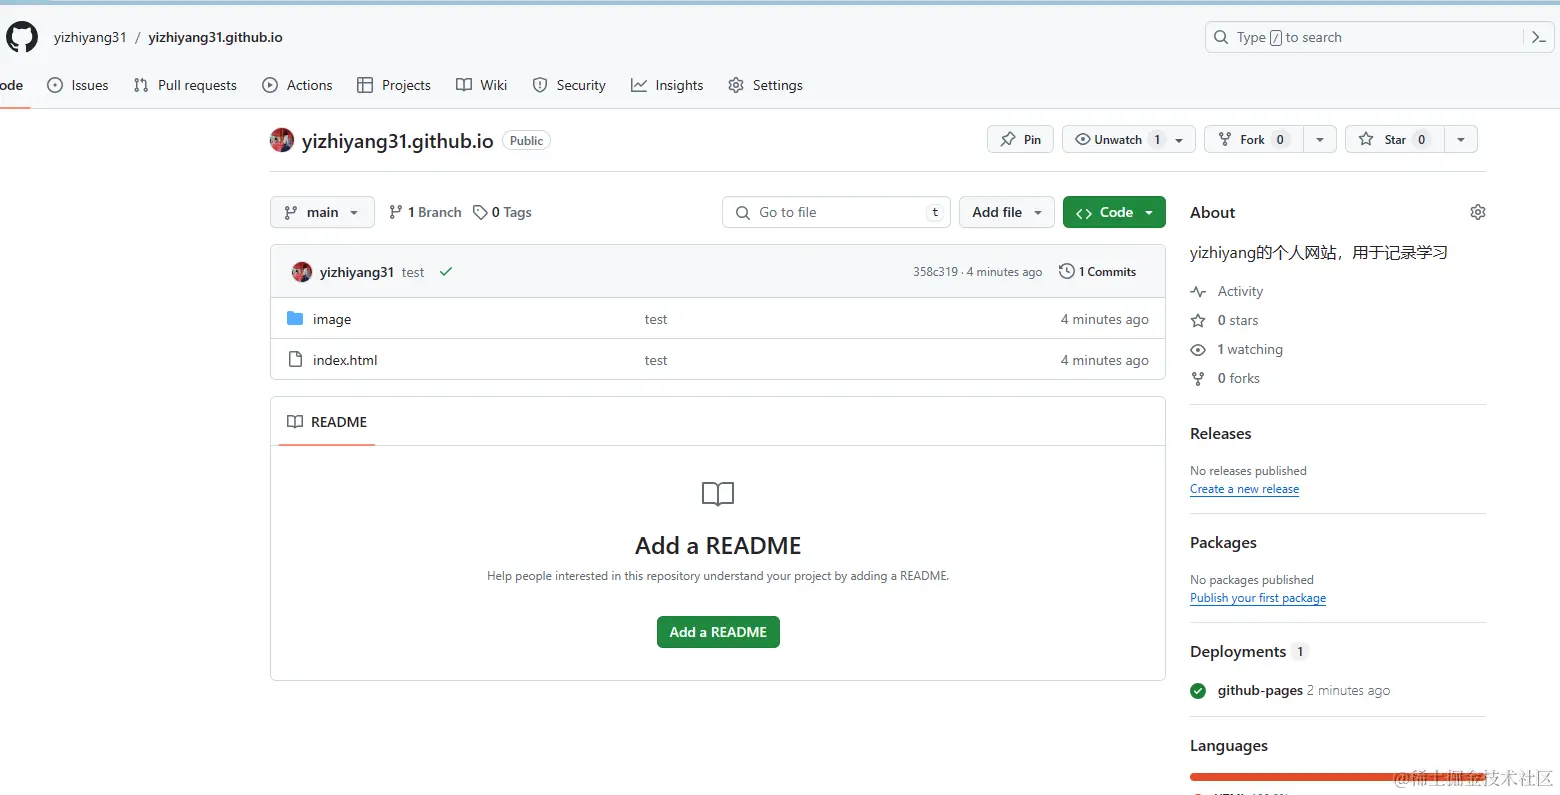Click the commit history clock icon
This screenshot has width=1560, height=795.
(1067, 271)
